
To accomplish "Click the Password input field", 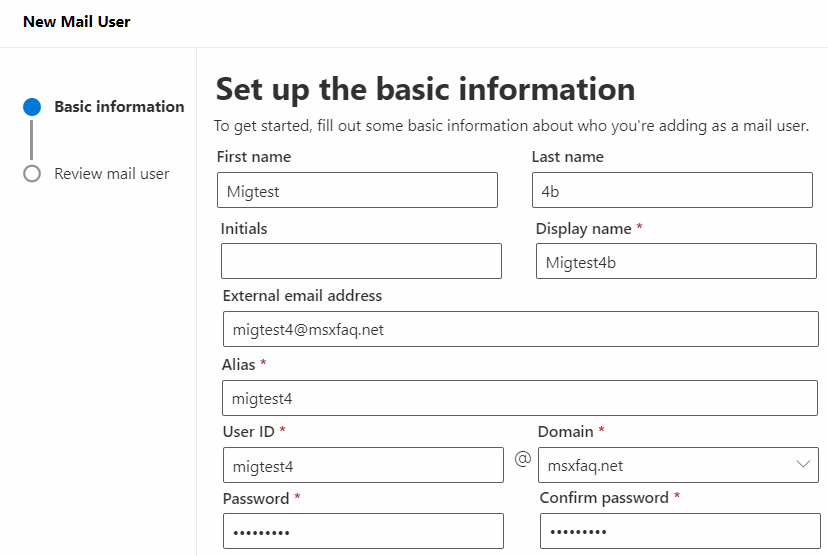I will pos(363,531).
